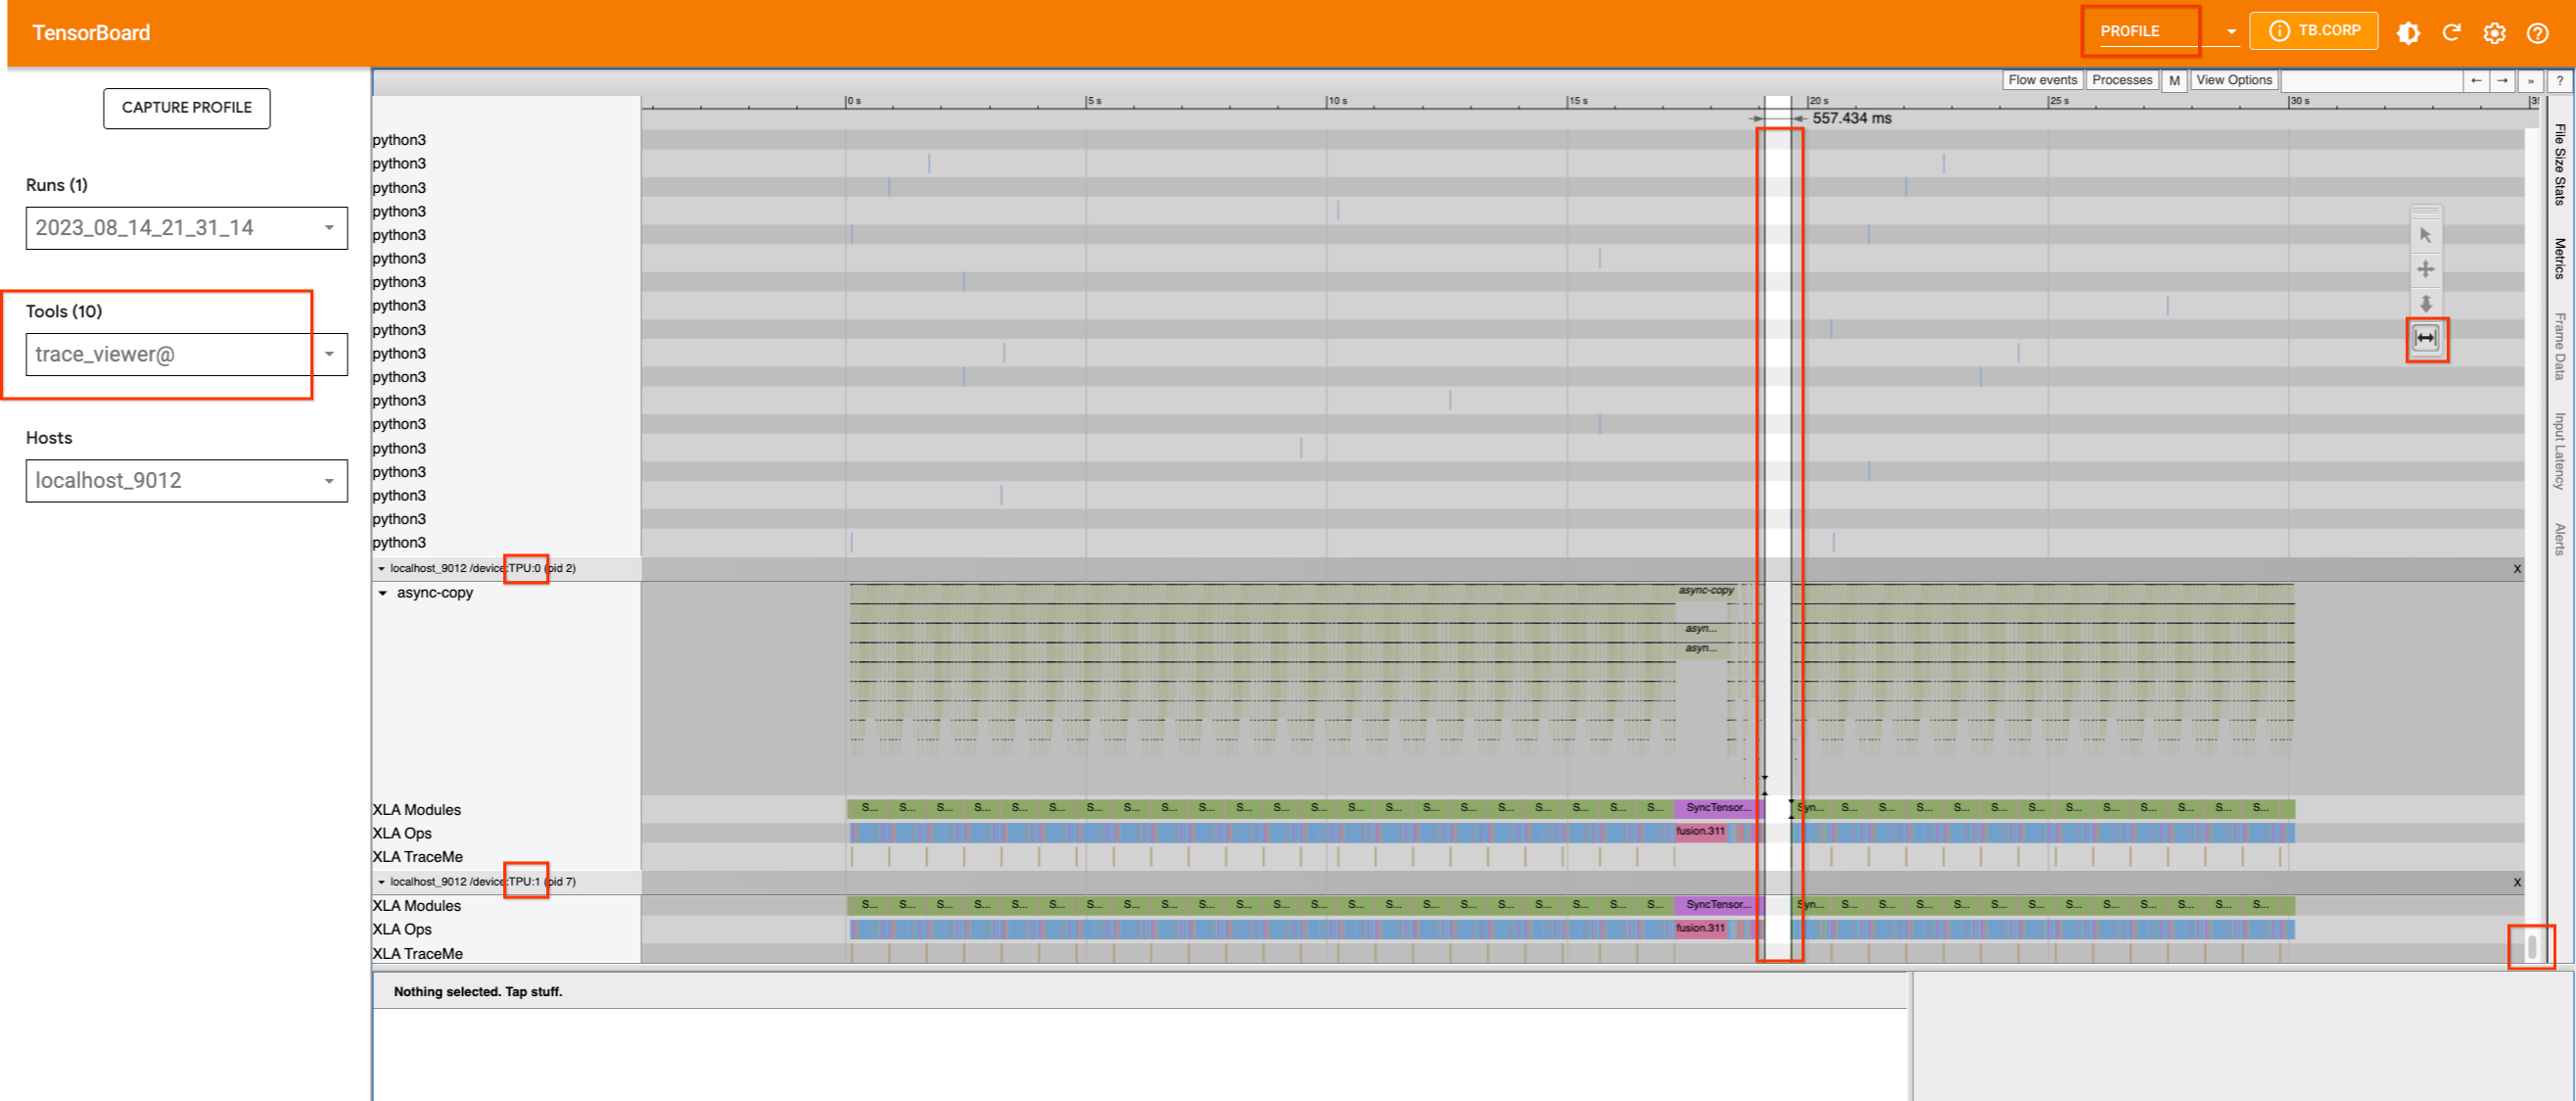Click the TB.CORP button
The width and height of the screenshot is (2576, 1101).
tap(2313, 31)
